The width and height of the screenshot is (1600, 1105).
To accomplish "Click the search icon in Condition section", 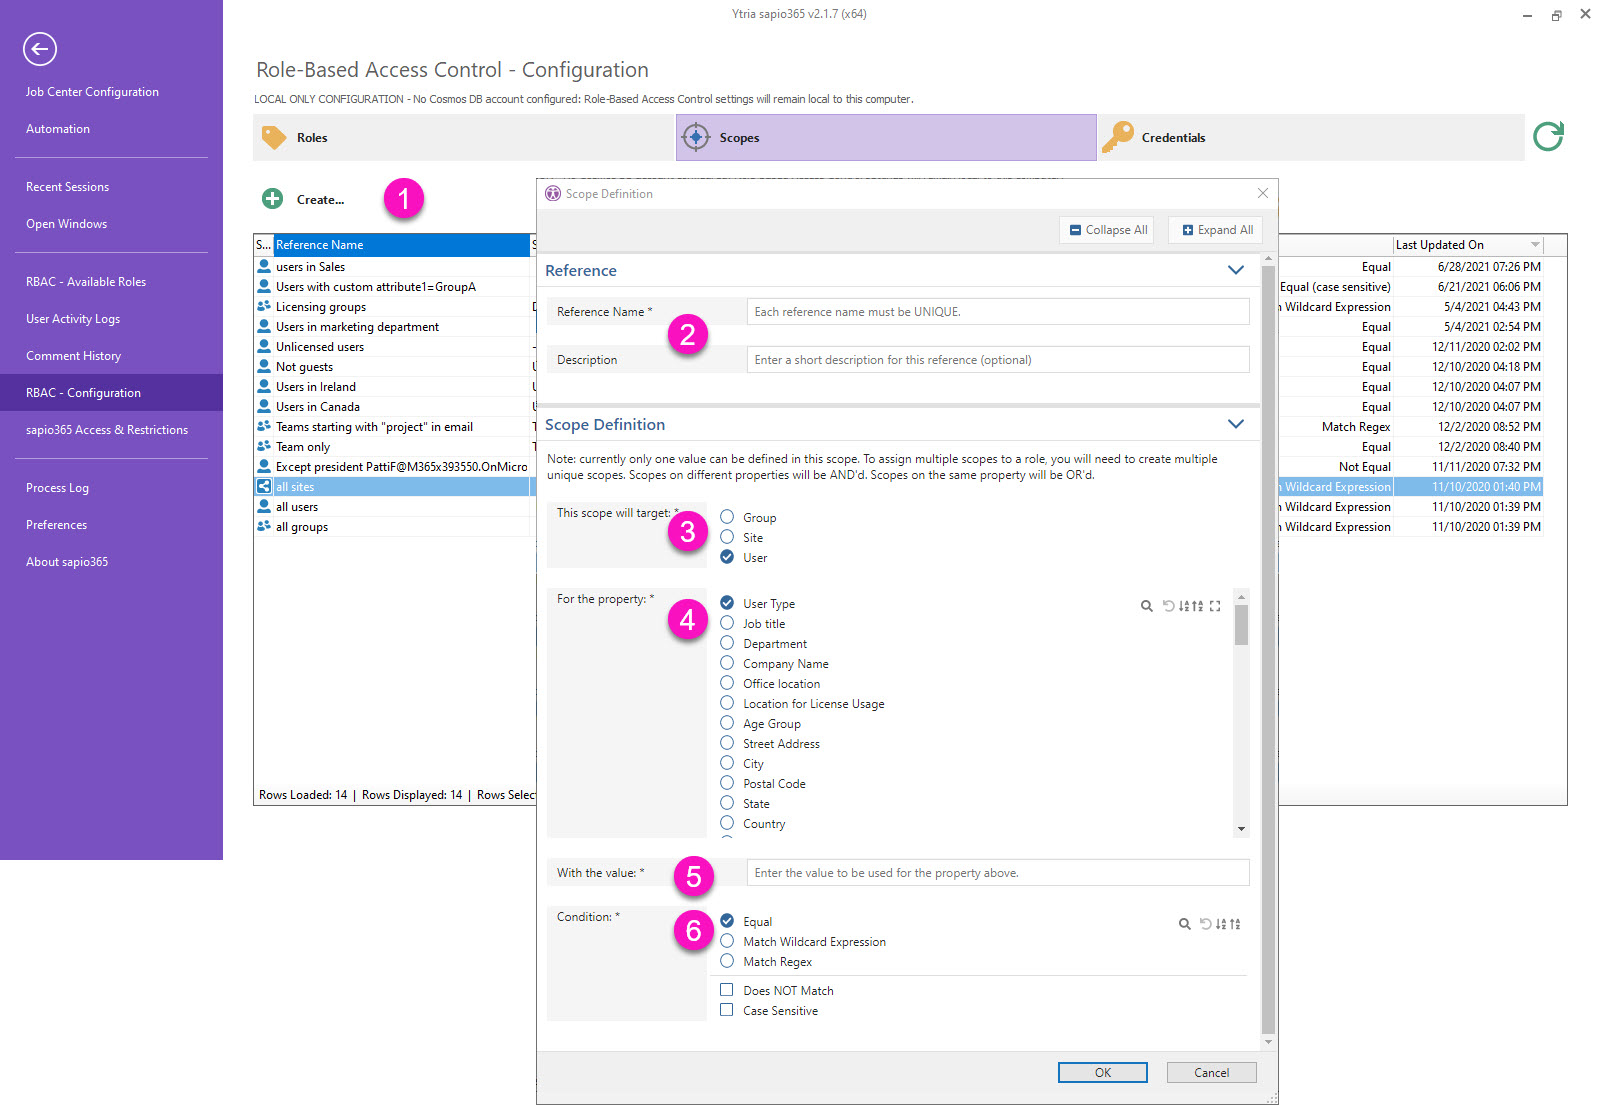I will pyautogui.click(x=1184, y=924).
